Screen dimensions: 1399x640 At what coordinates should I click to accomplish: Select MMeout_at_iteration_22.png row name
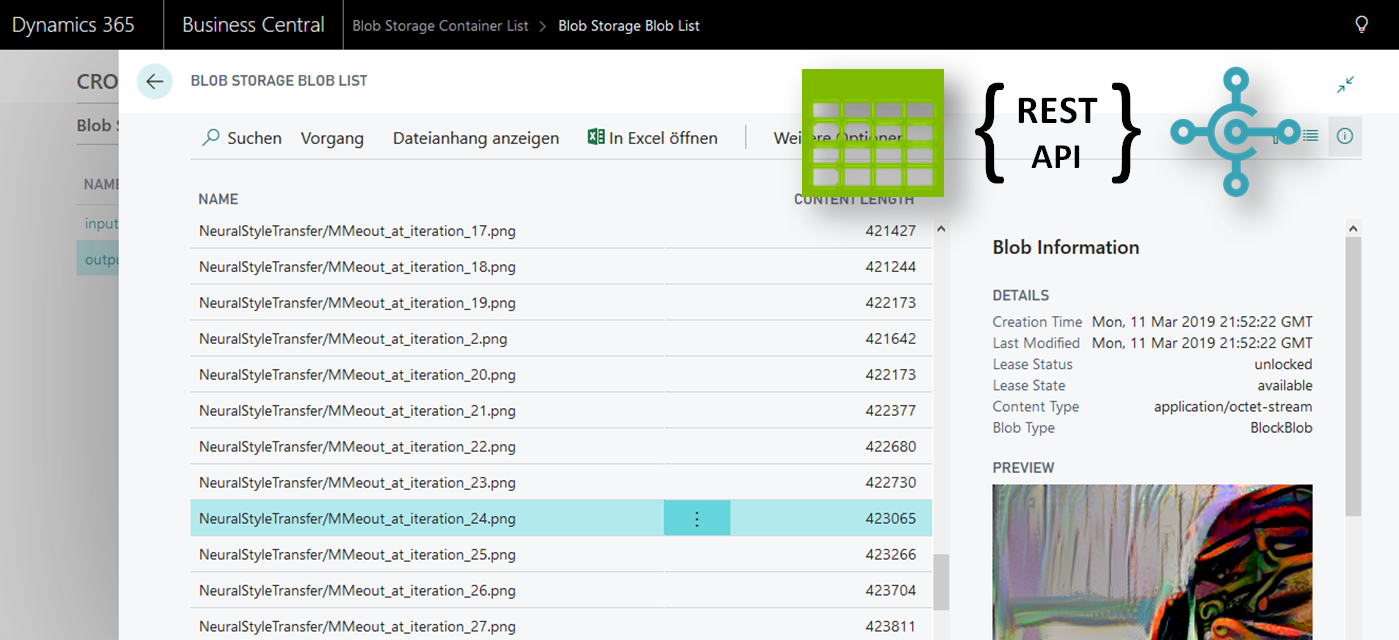(357, 447)
